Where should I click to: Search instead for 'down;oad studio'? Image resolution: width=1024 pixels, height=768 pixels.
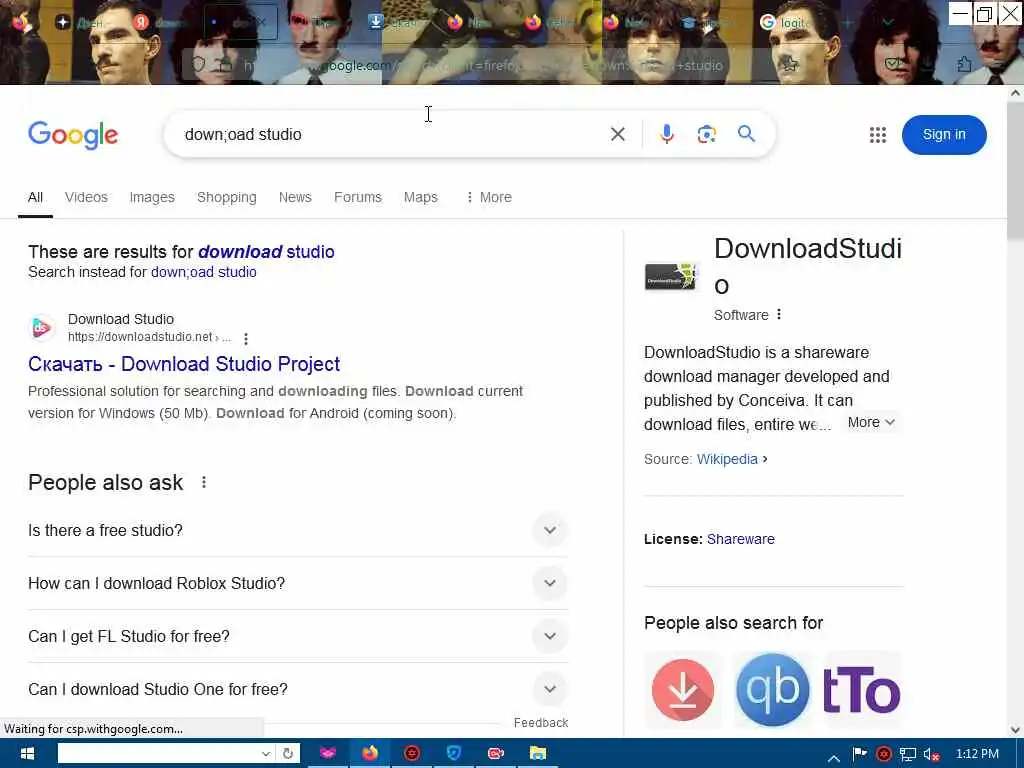(204, 272)
